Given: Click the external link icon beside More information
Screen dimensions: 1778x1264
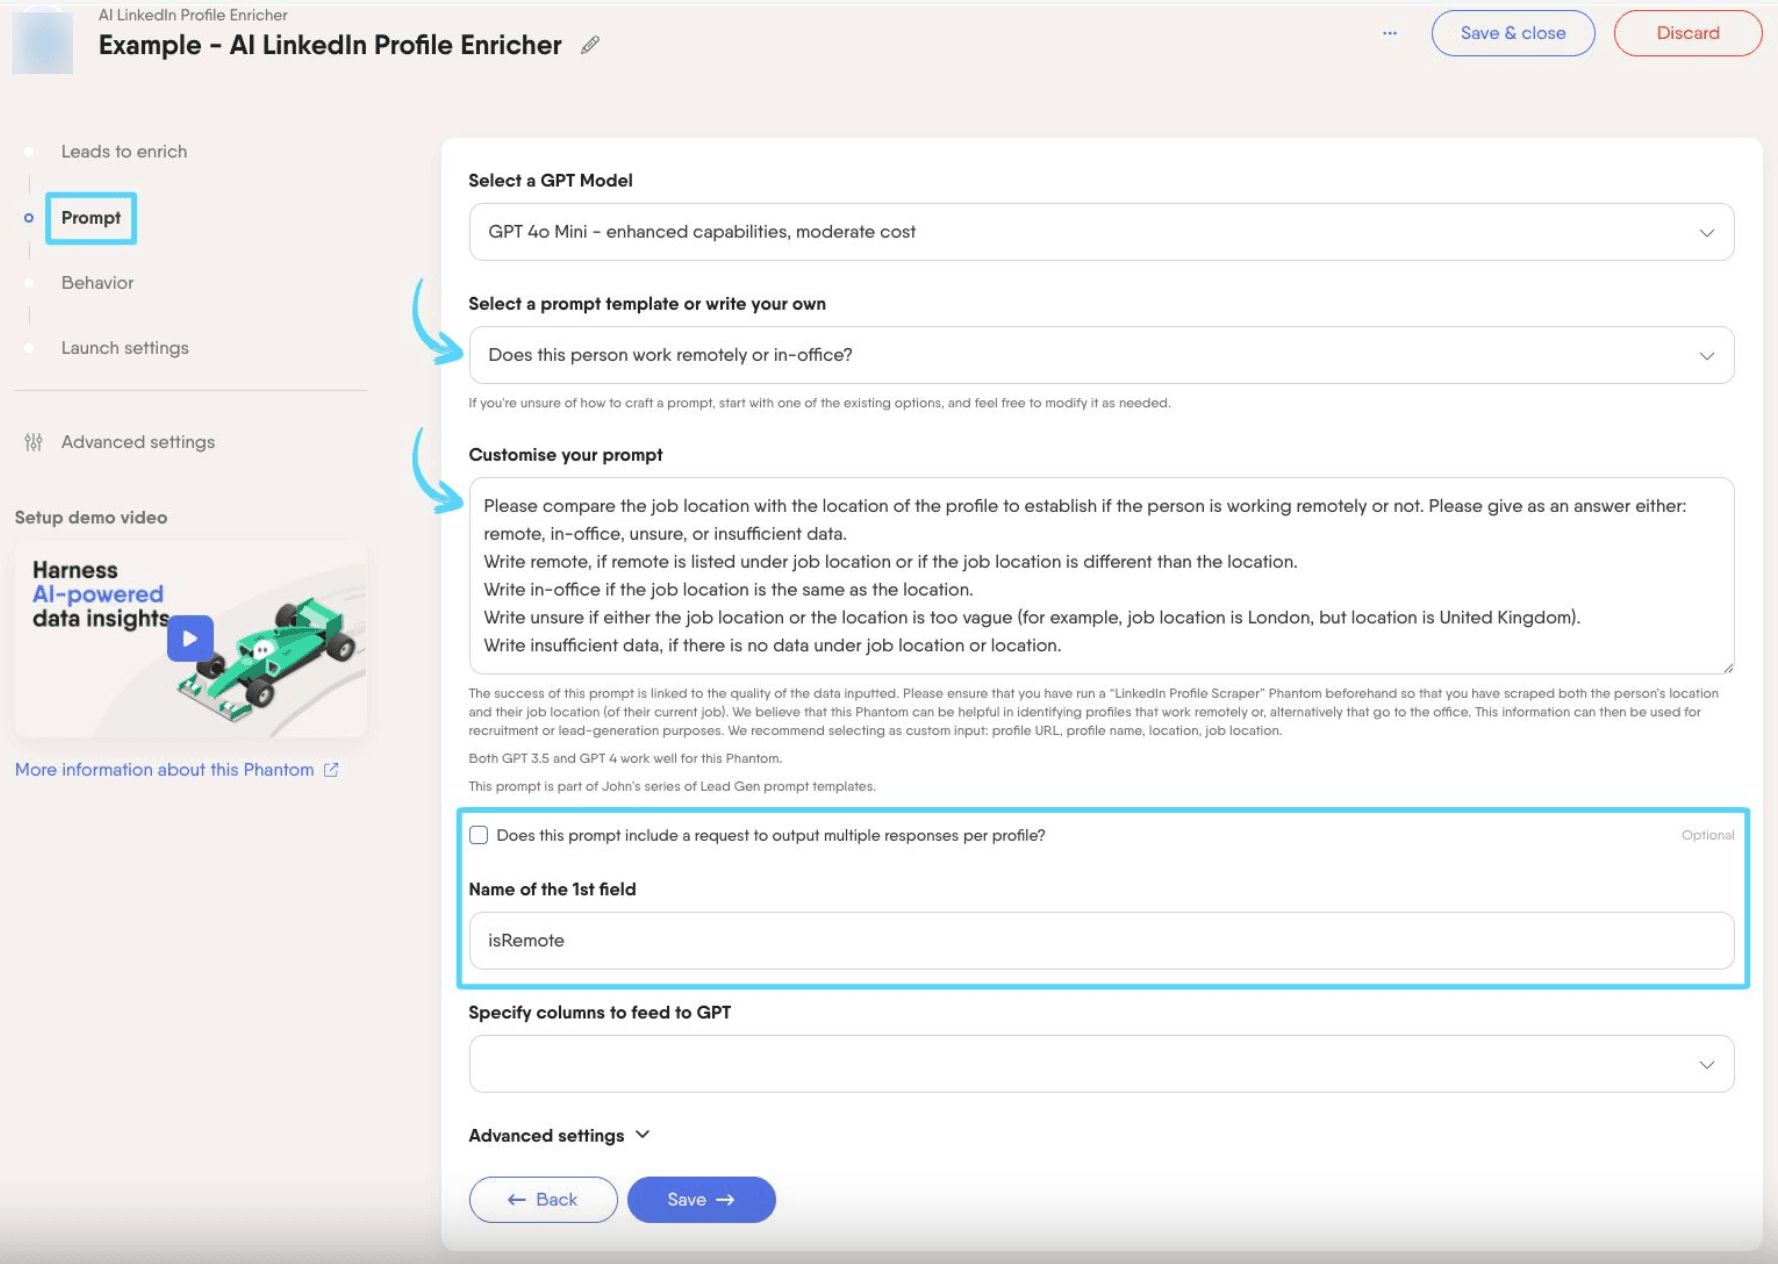Looking at the screenshot, I should coord(331,770).
